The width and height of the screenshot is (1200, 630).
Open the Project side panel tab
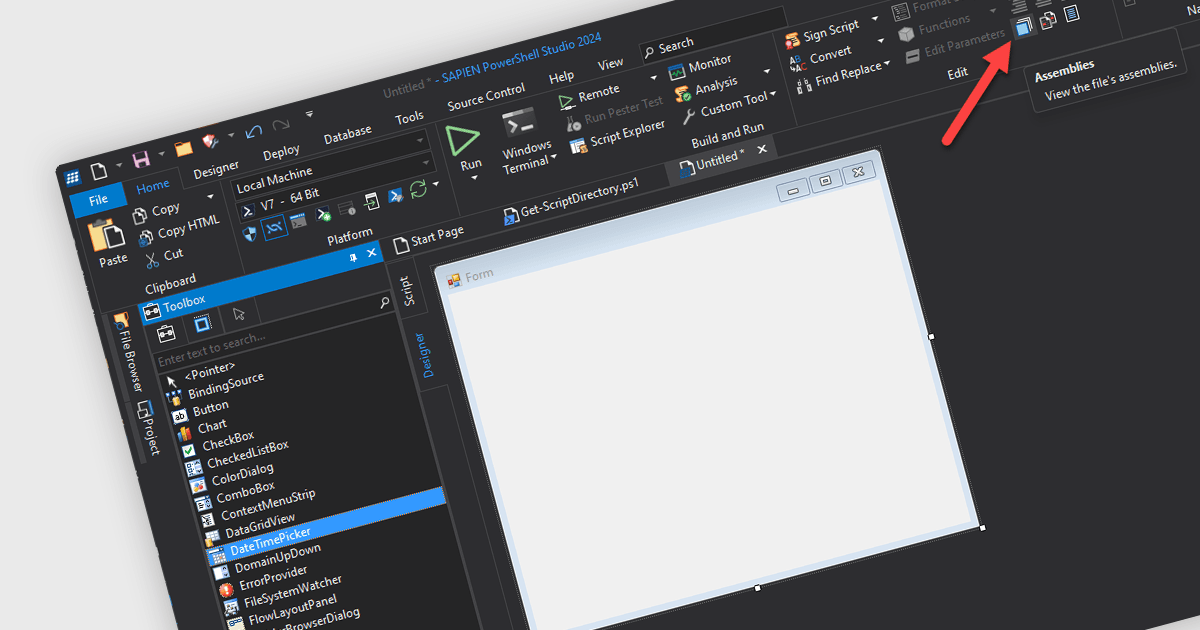147,427
